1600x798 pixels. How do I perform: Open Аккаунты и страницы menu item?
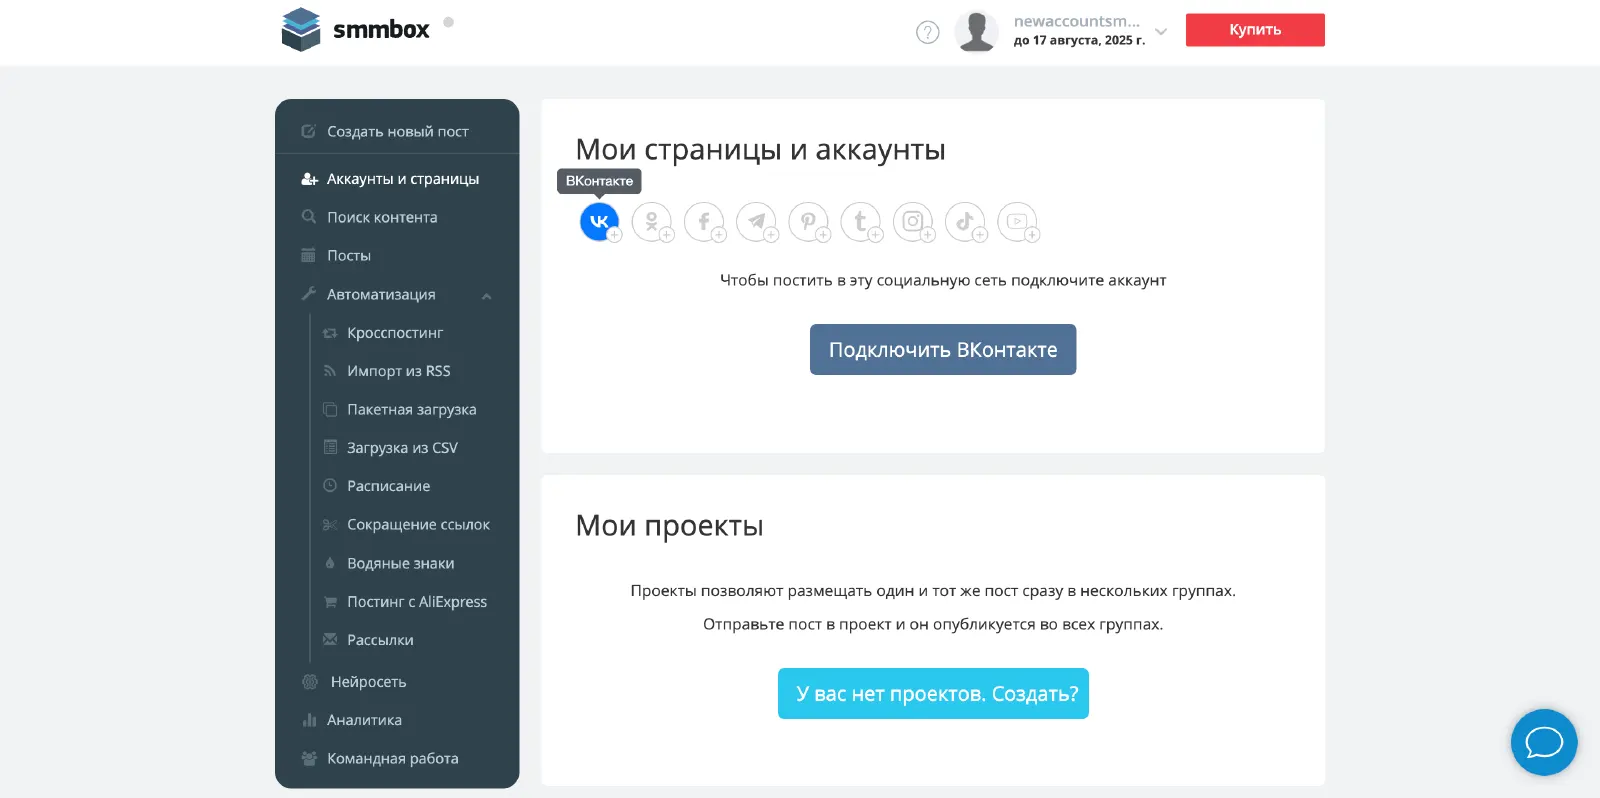tap(397, 179)
